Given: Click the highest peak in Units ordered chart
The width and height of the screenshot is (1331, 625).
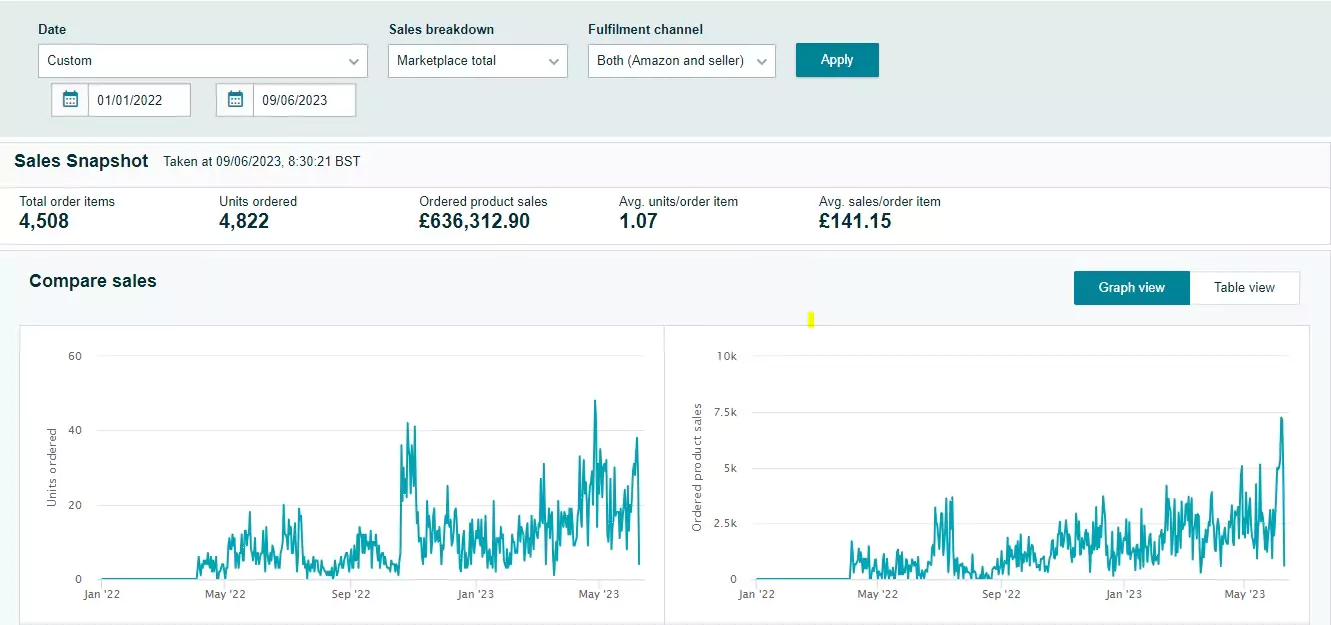Looking at the screenshot, I should (x=595, y=402).
